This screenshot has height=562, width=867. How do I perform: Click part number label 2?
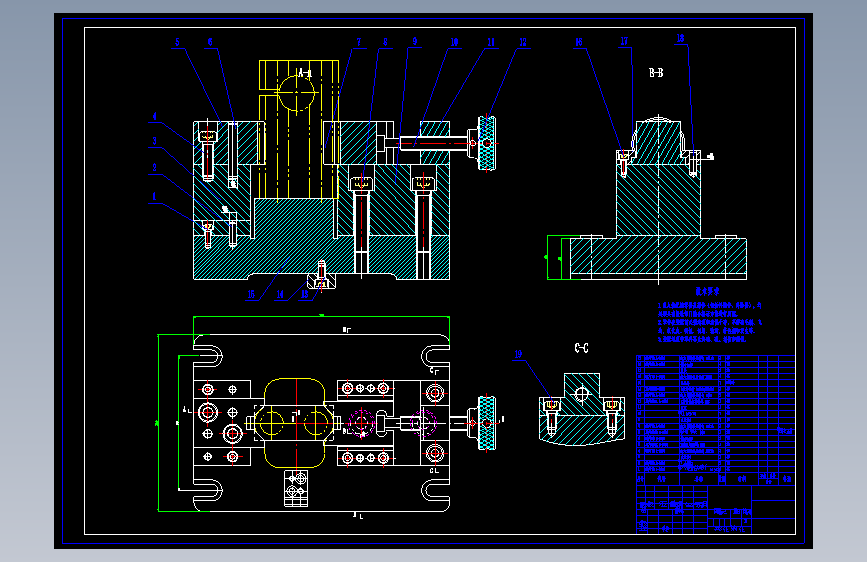(154, 168)
